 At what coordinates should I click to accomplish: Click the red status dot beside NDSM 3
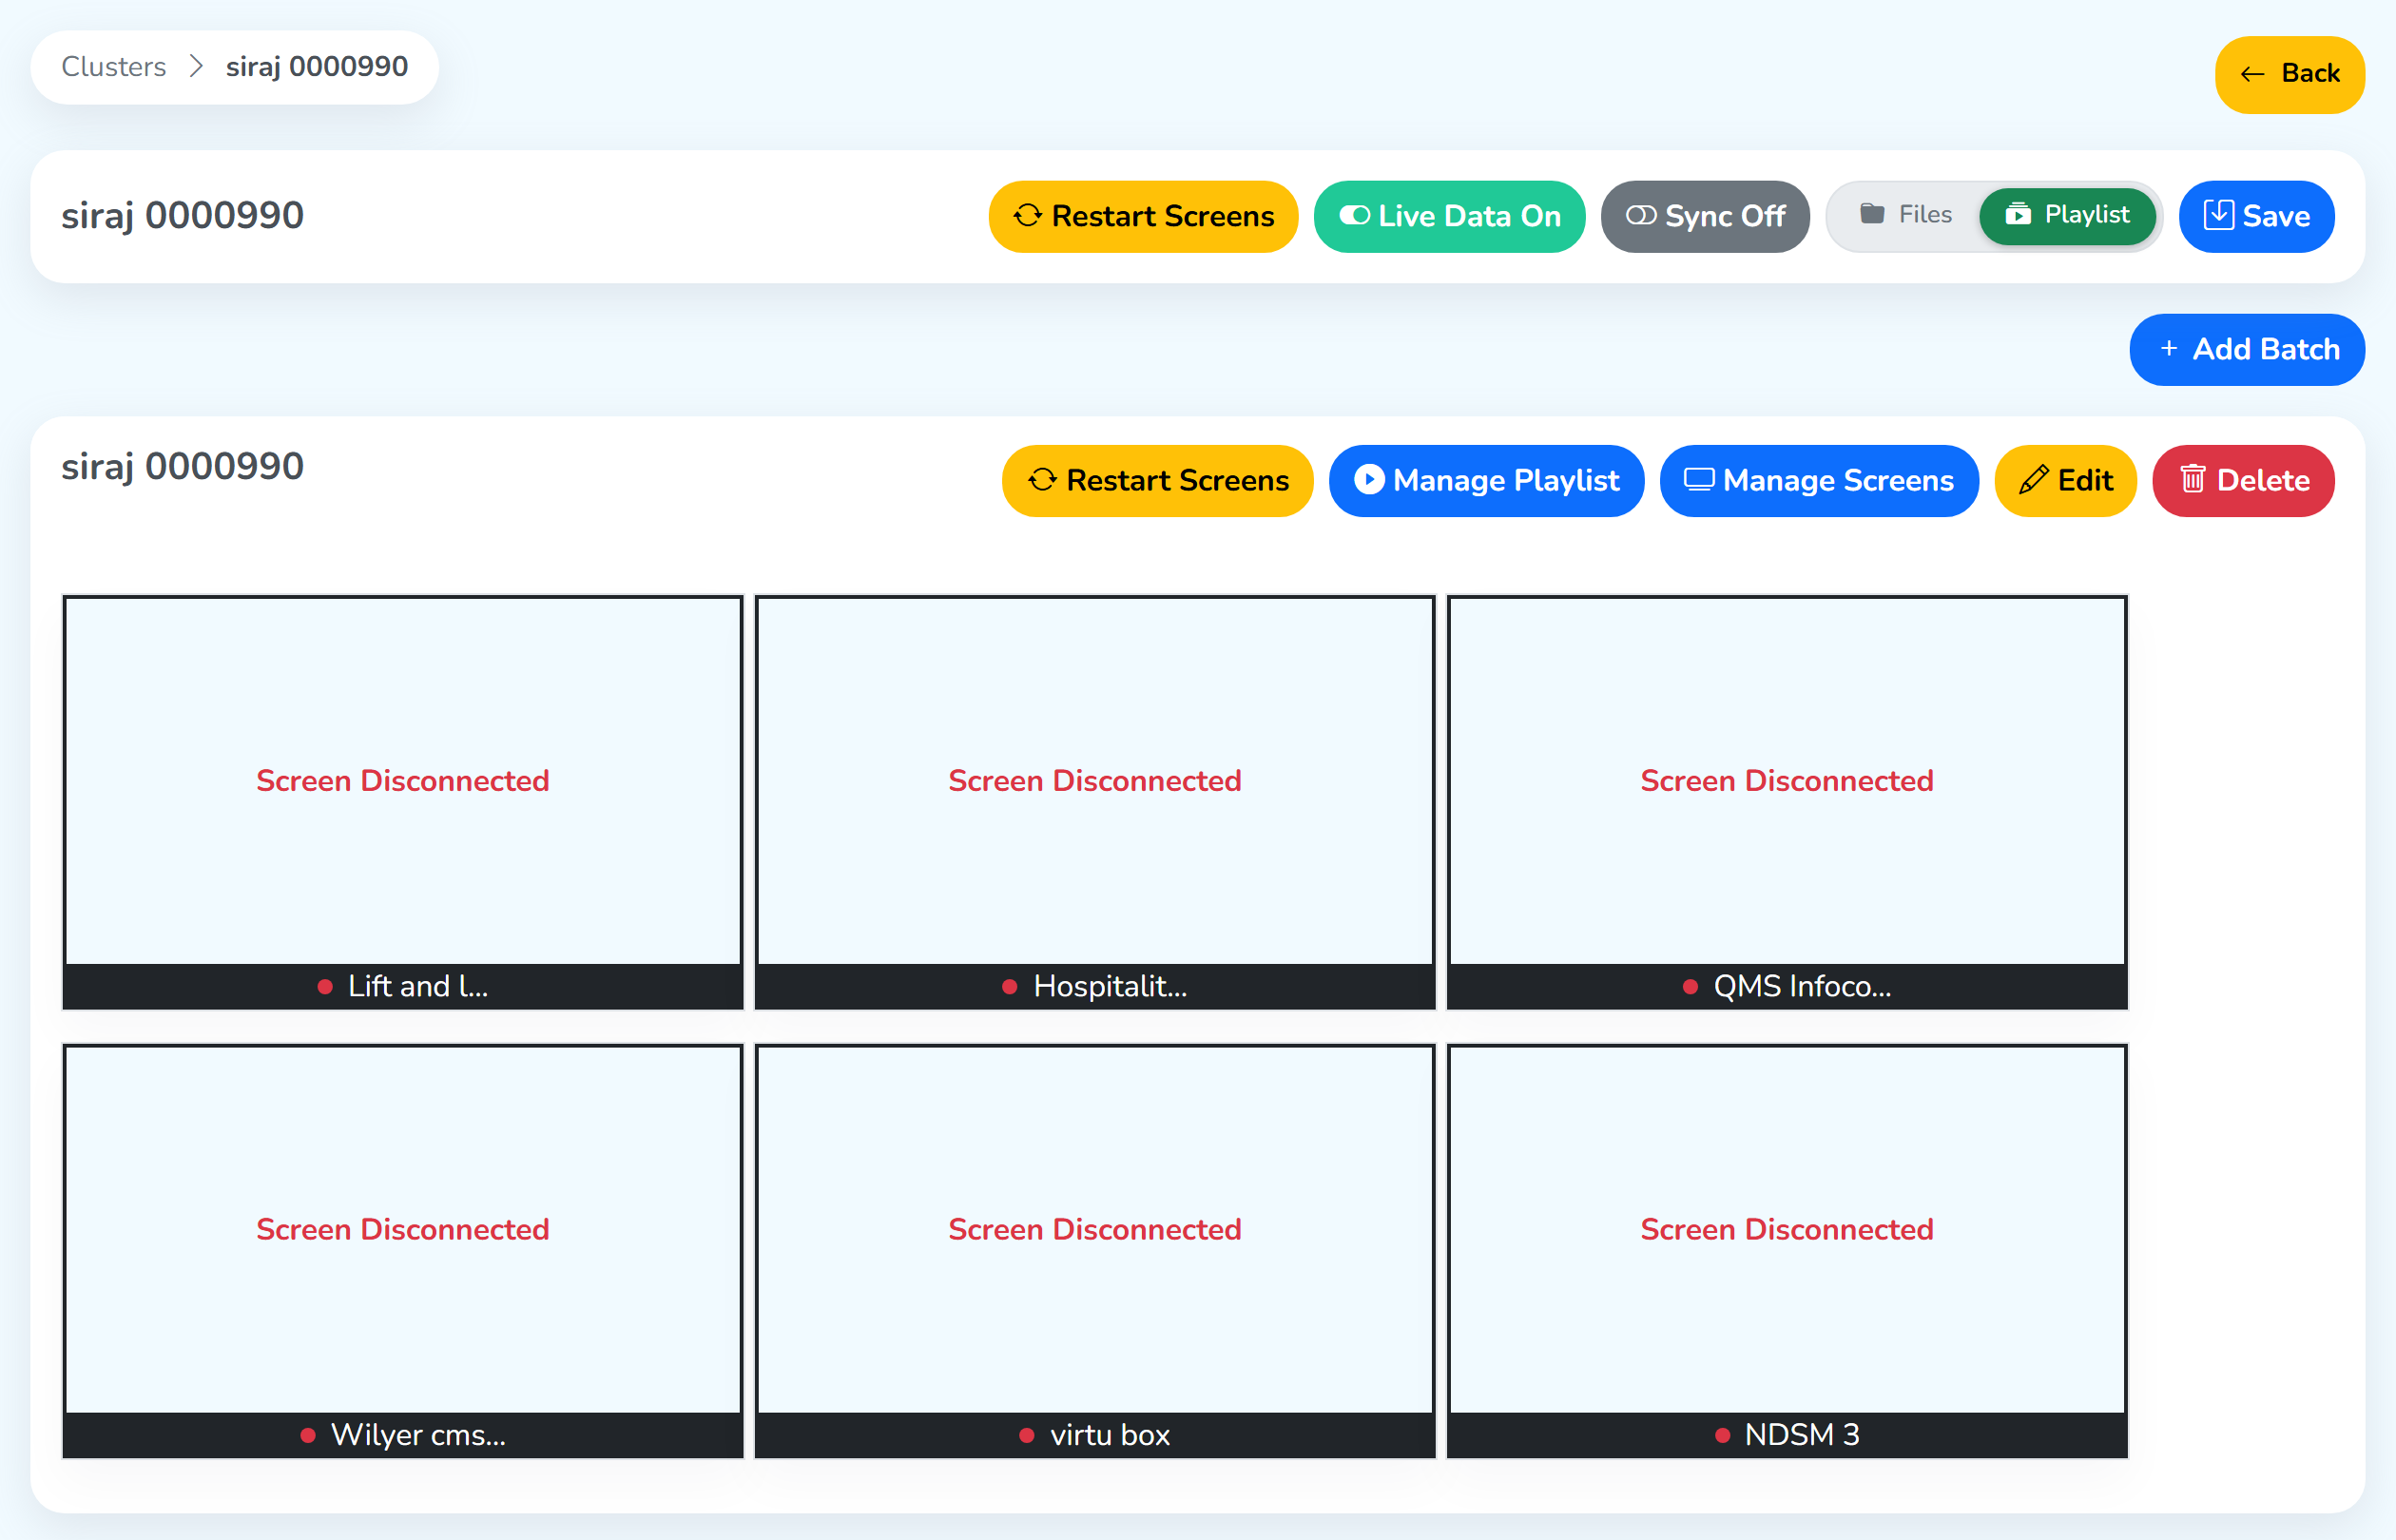[1722, 1436]
